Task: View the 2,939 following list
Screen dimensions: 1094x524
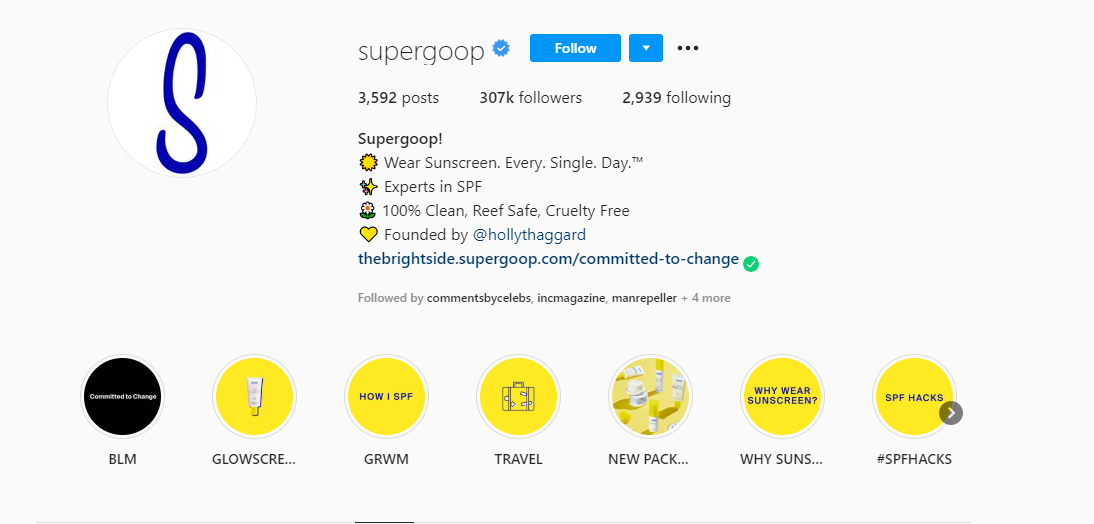Action: 676,98
